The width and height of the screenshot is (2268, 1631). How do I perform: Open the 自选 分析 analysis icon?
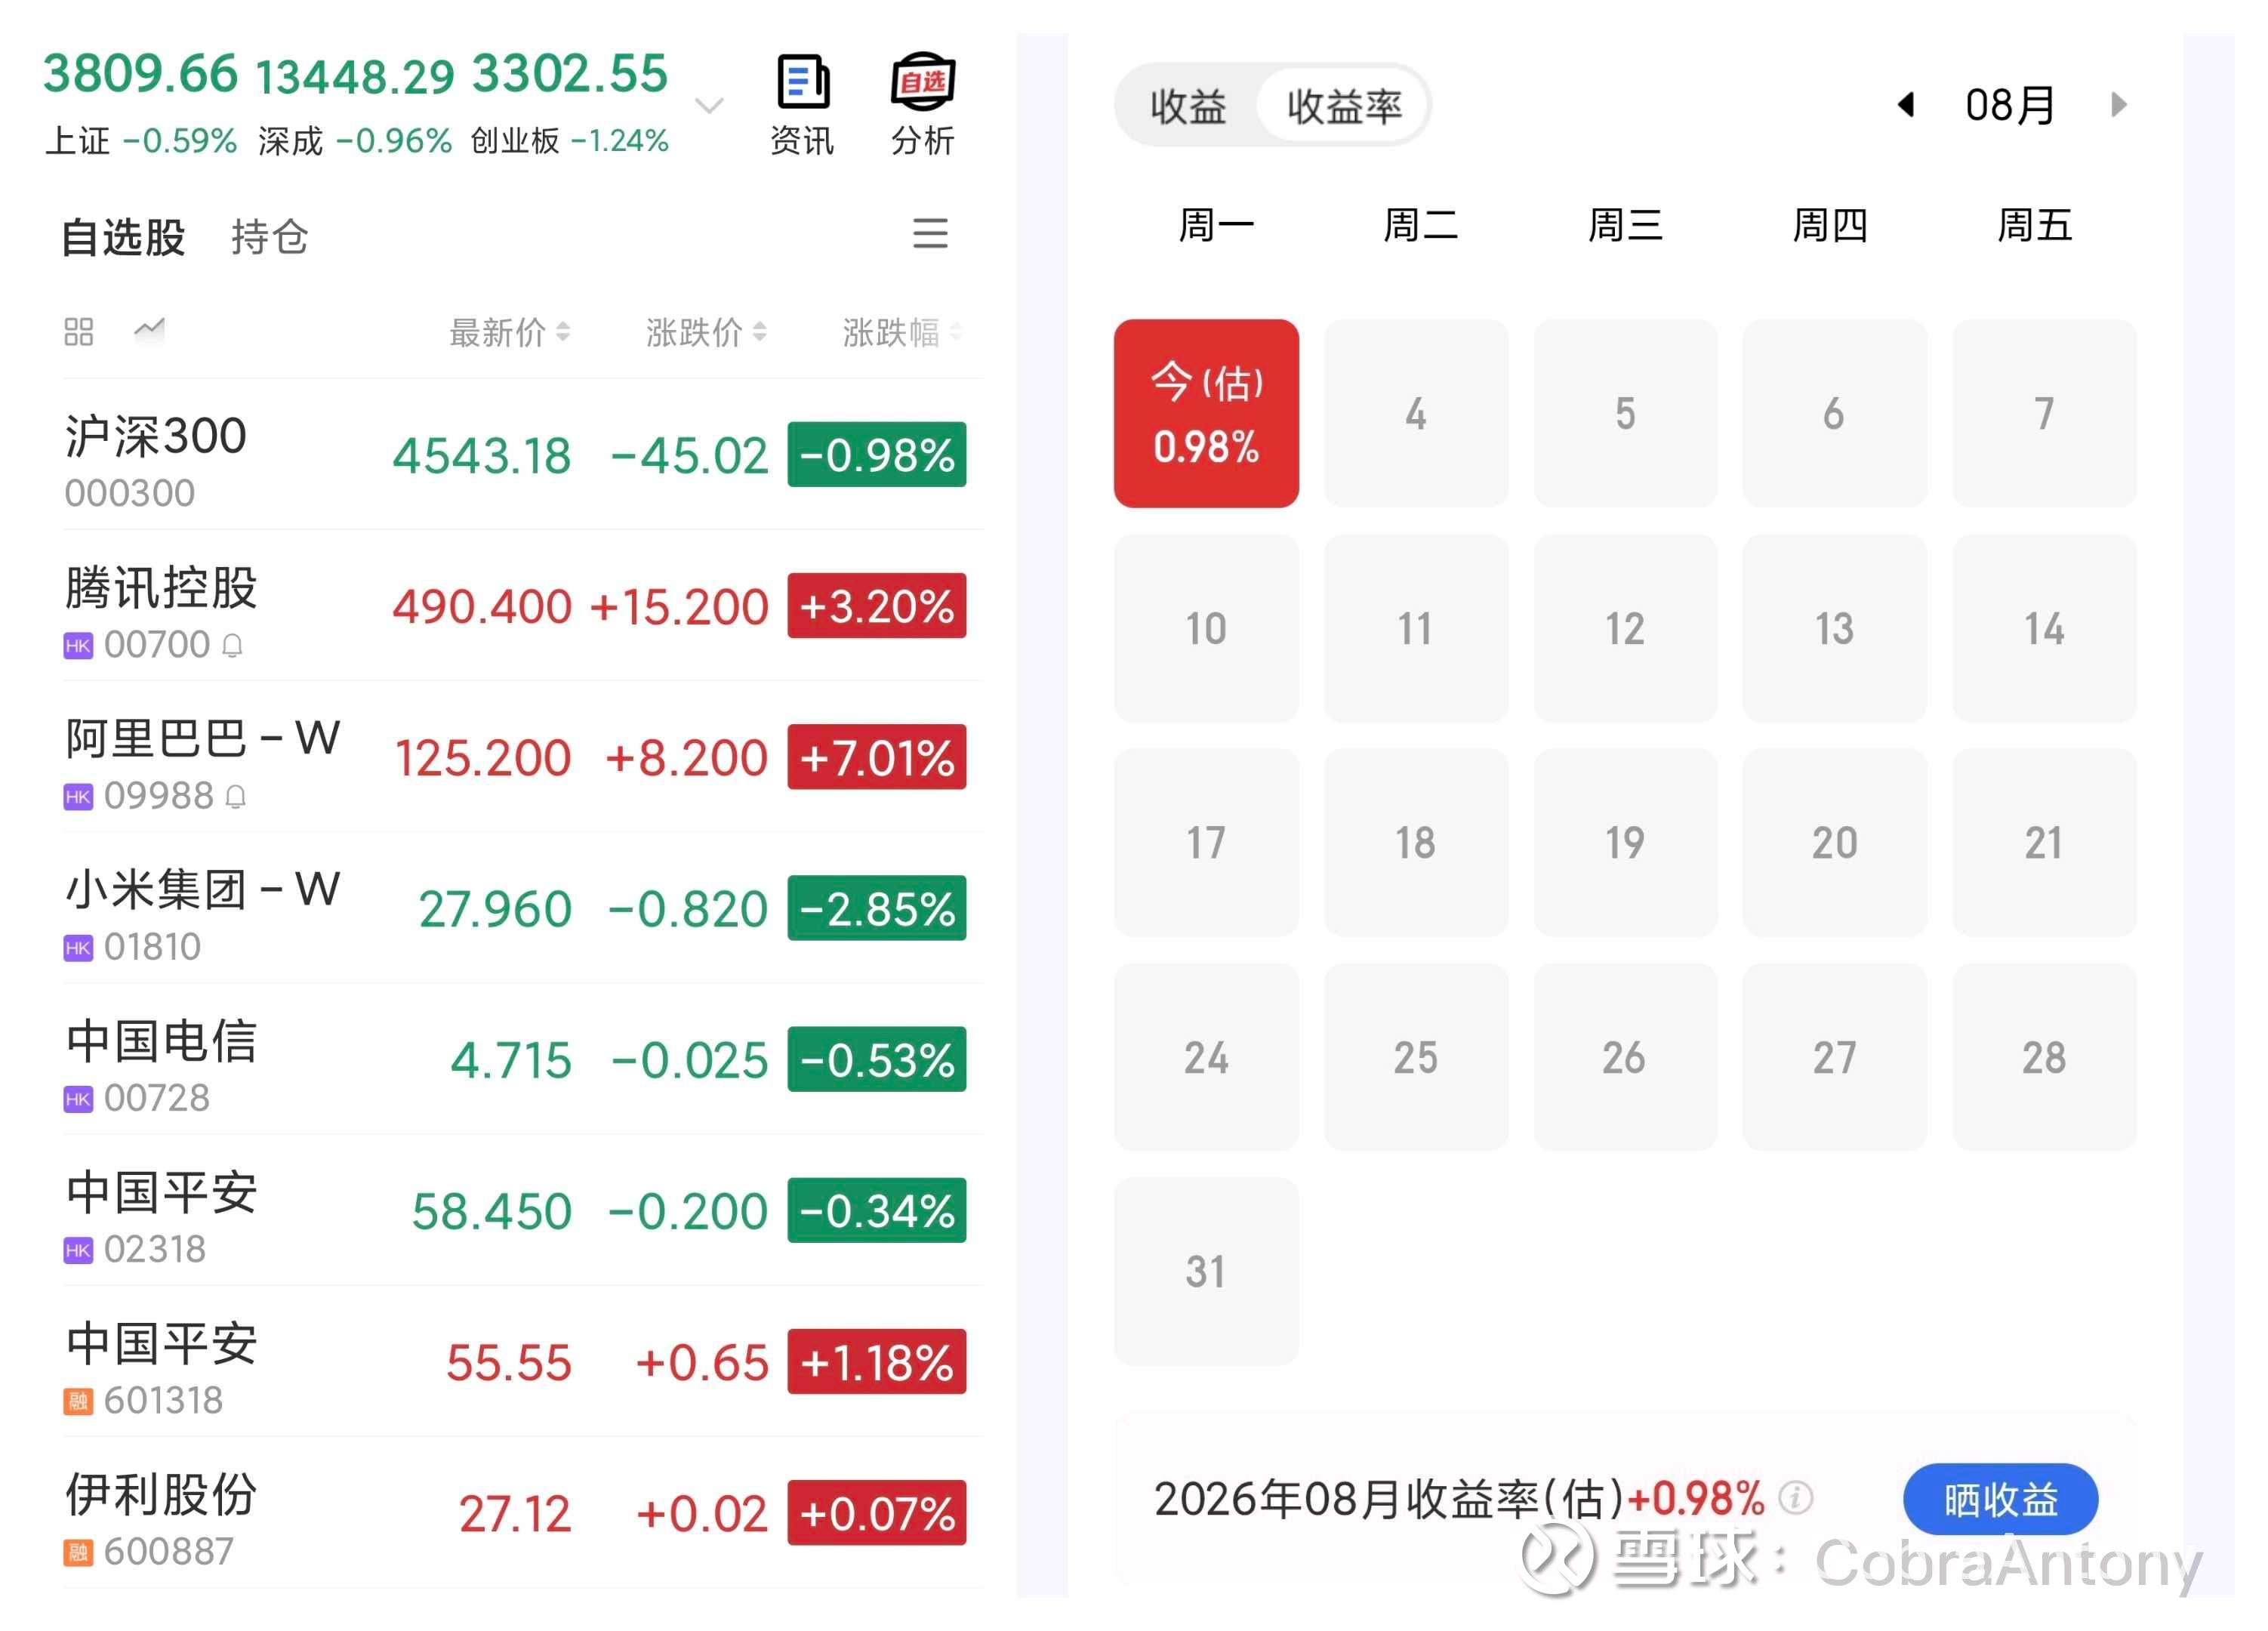[923, 105]
